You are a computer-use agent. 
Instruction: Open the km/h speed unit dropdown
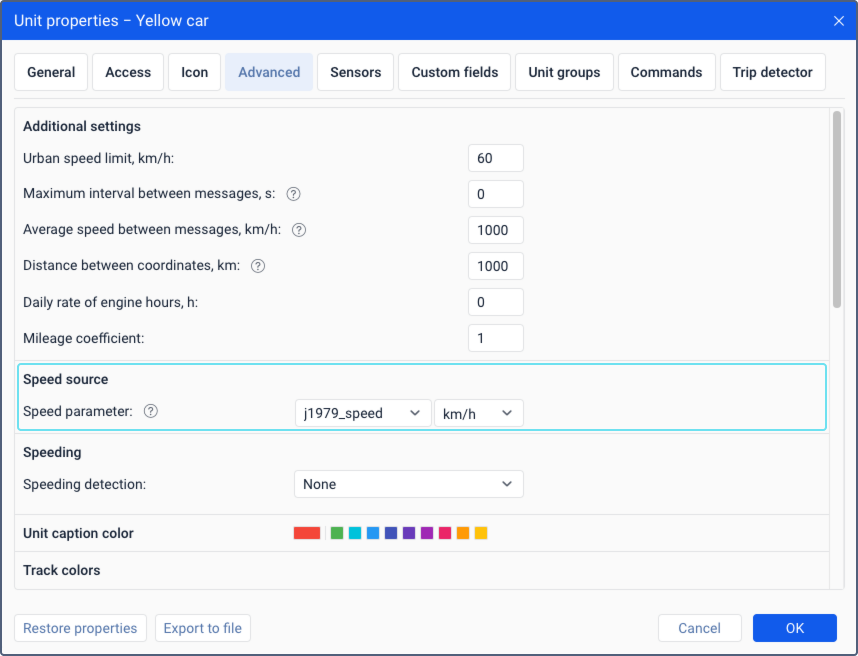tap(478, 413)
